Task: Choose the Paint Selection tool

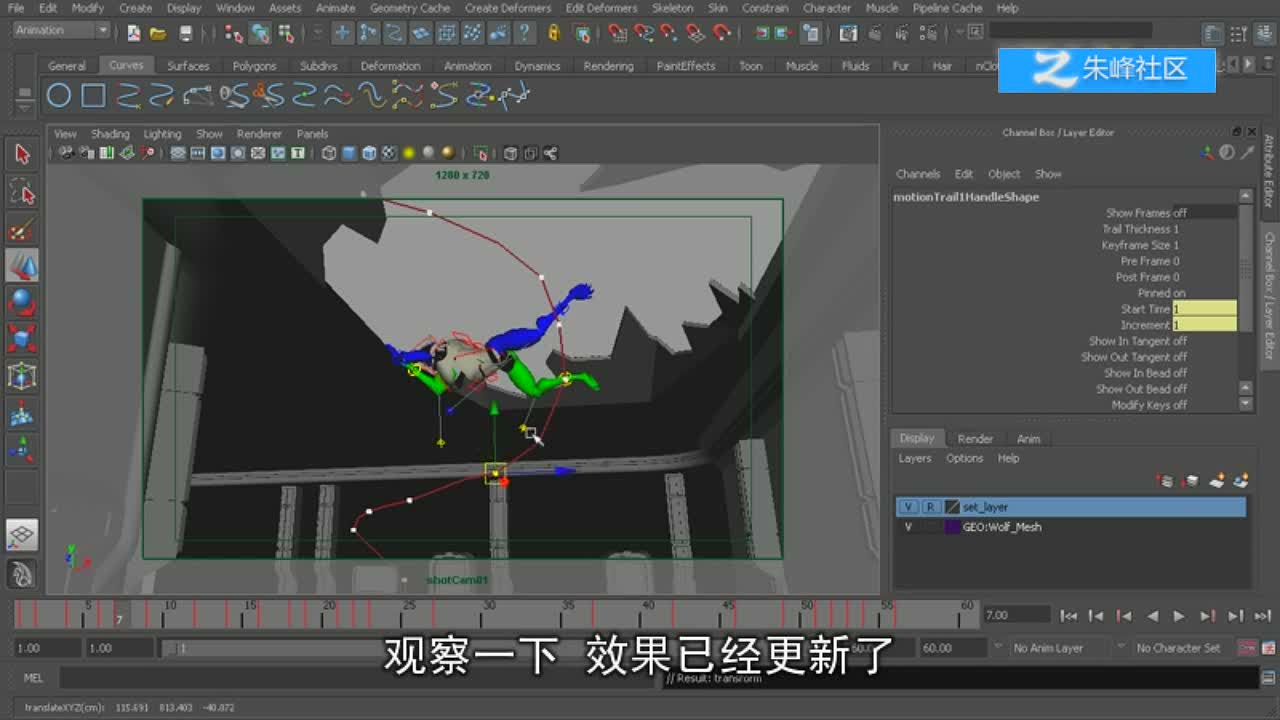Action: point(22,228)
